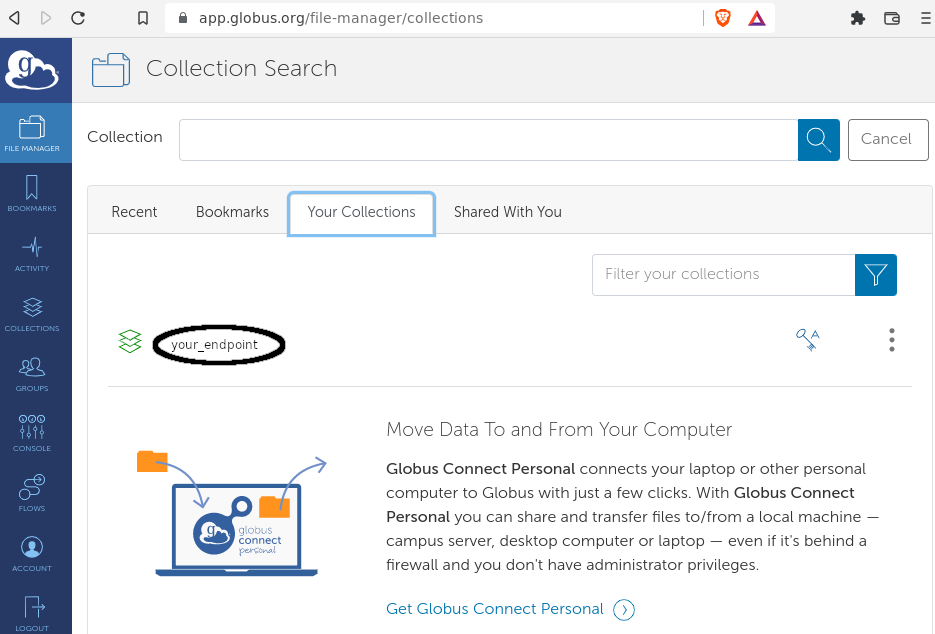Click the blue filter funnel button
The image size is (935, 634).
pos(875,275)
